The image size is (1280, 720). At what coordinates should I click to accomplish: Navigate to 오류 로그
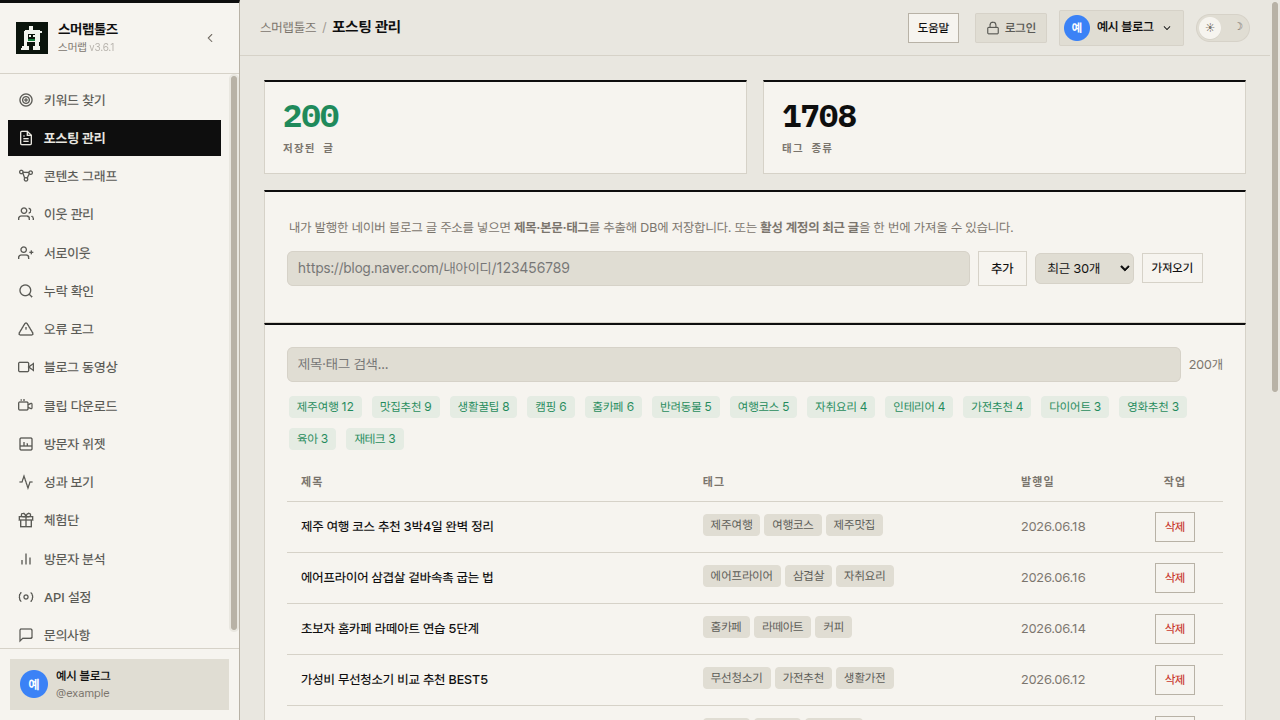pyautogui.click(x=114, y=329)
